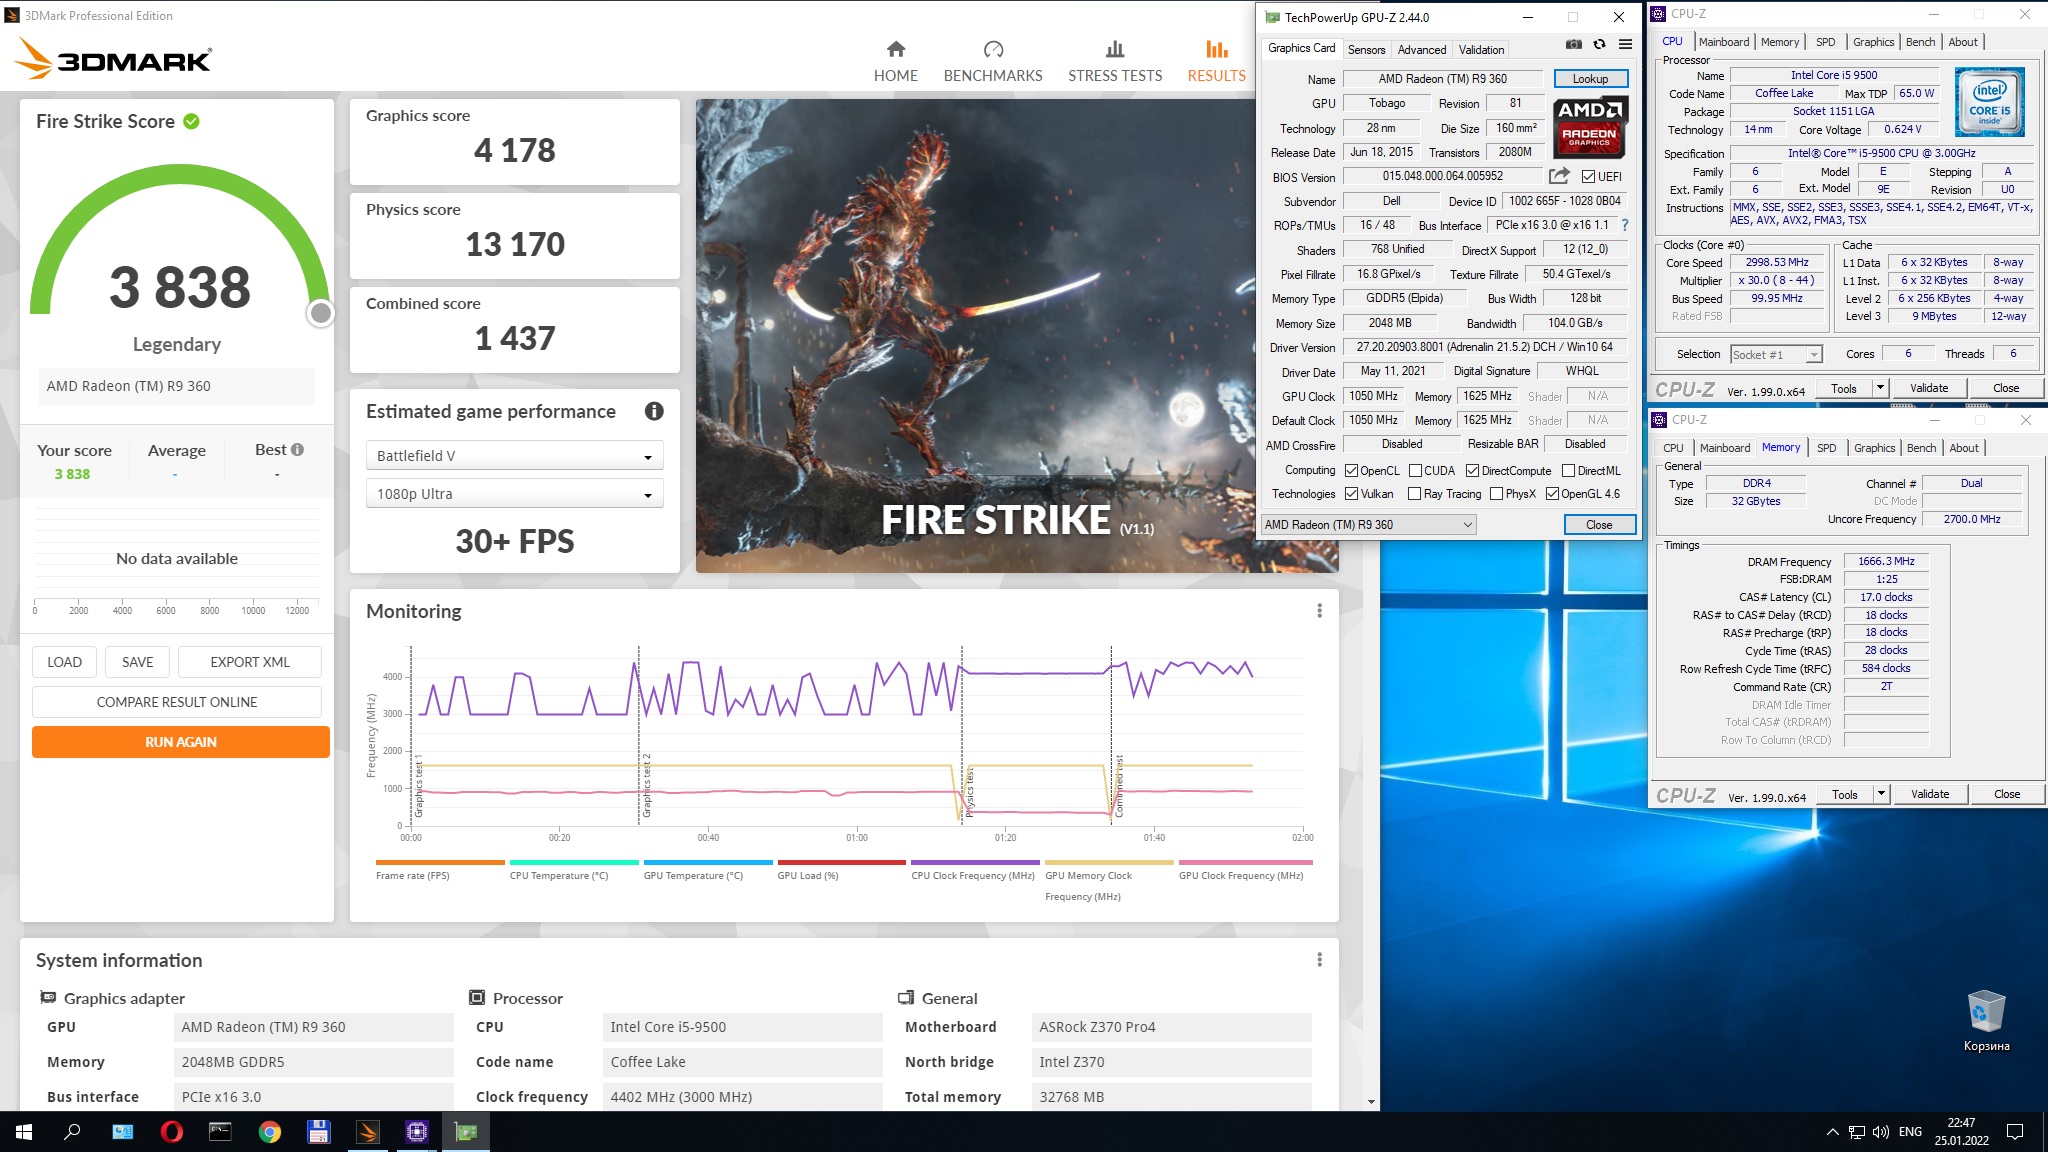Show hidden system tray icons chevron
This screenshot has width=2048, height=1152.
(1832, 1132)
